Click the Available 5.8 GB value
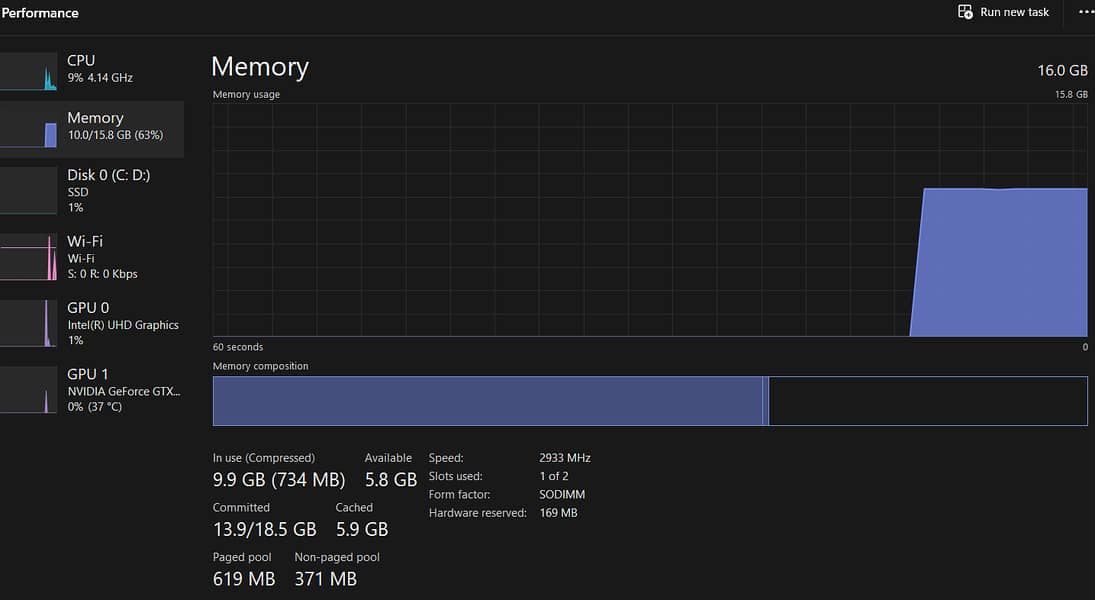 [x=390, y=480]
